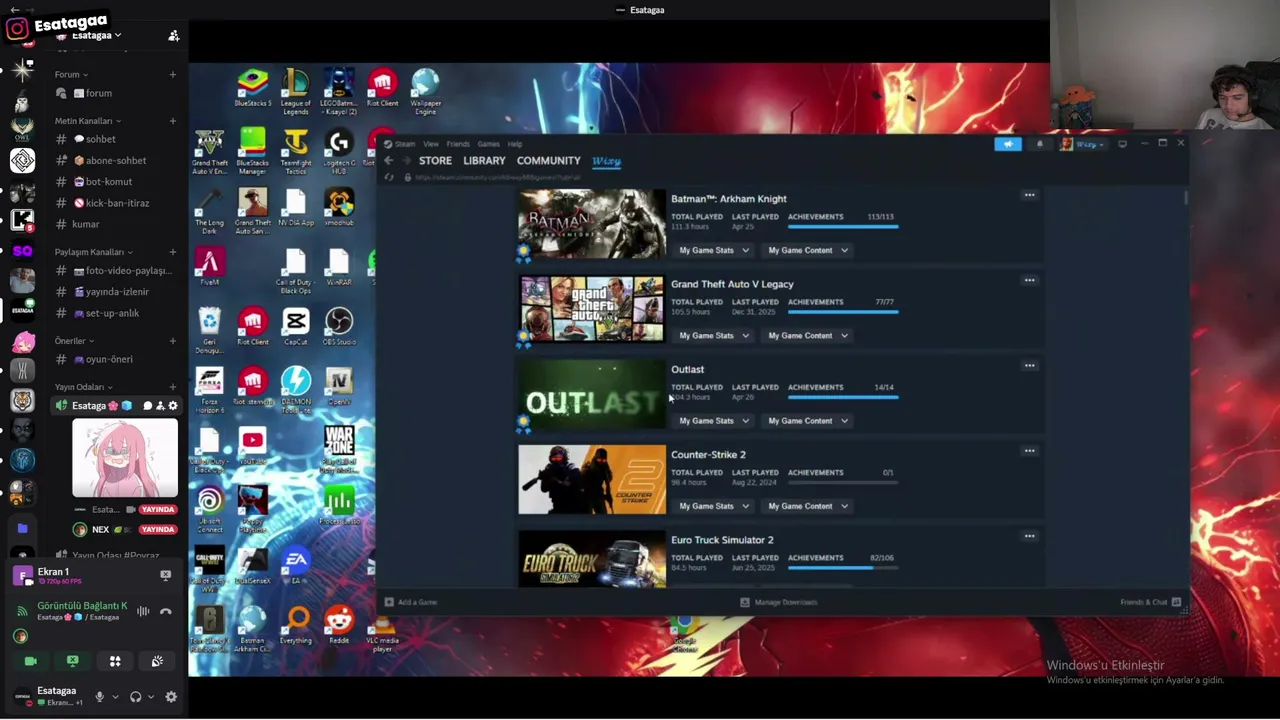Image resolution: width=1280 pixels, height=720 pixels.
Task: Open the pink anime avatar server
Action: (x=22, y=341)
